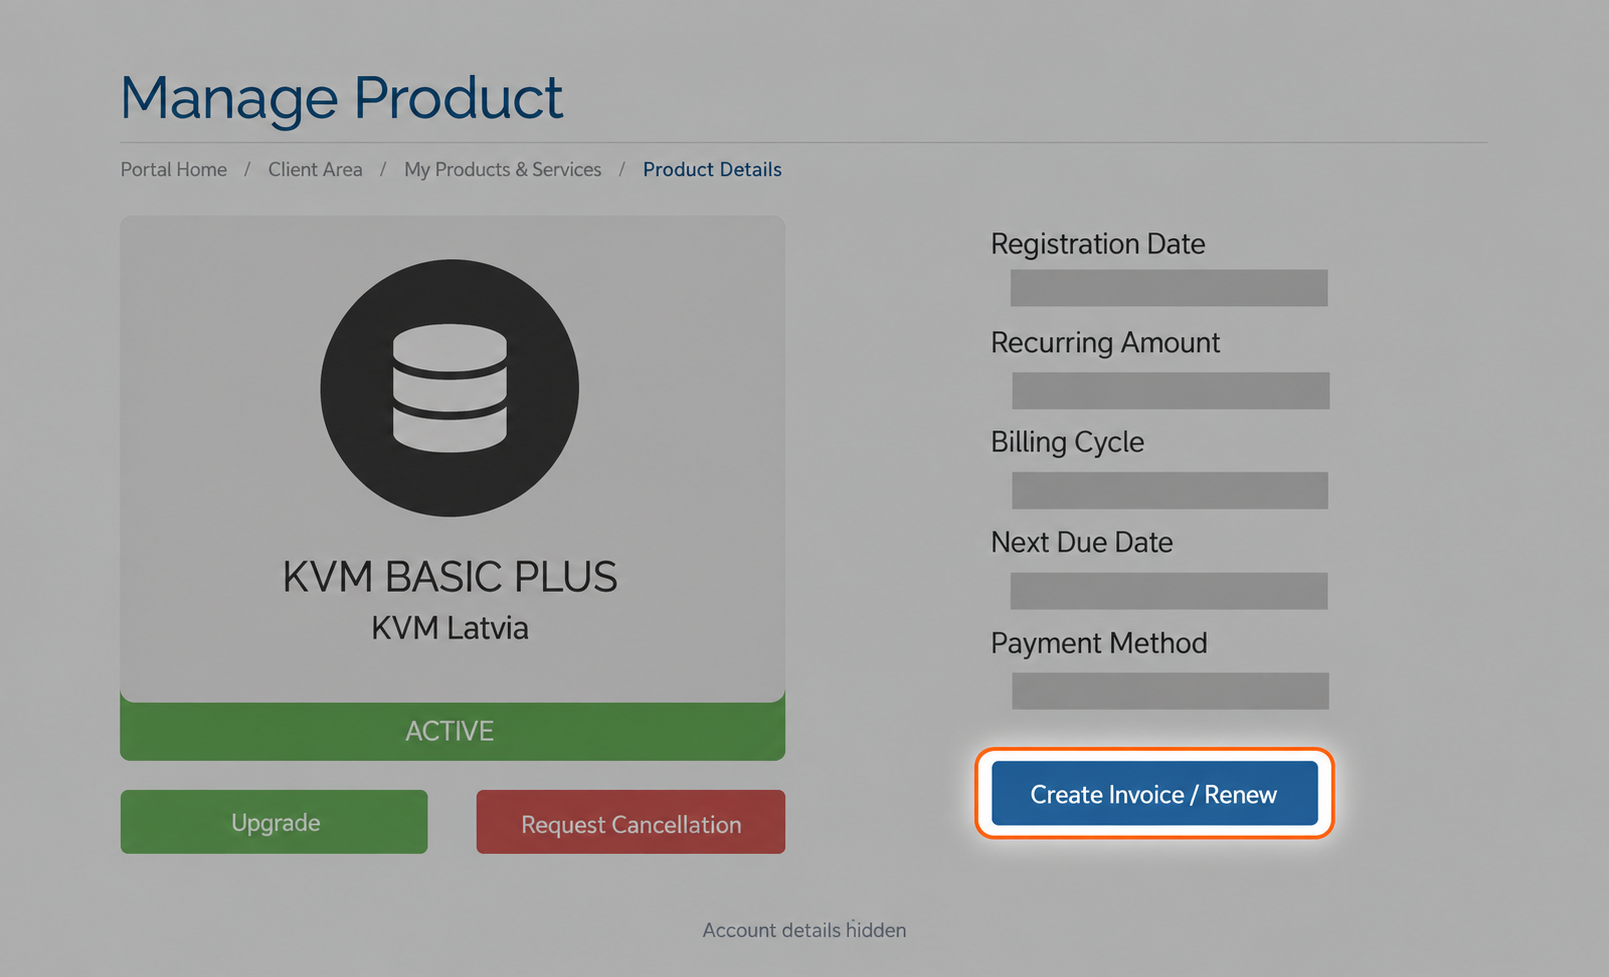
Task: Click the green Upgrade button
Action: (274, 822)
